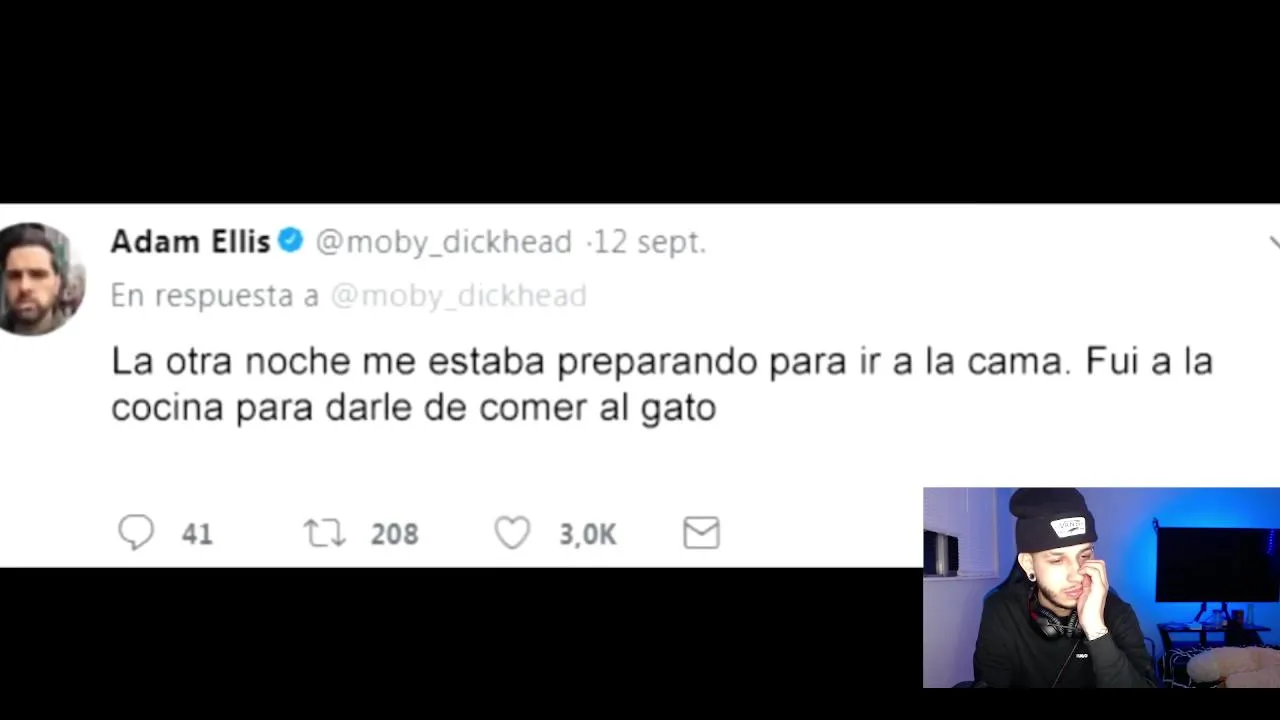The width and height of the screenshot is (1280, 720).
Task: Click the reply count 41
Action: (x=197, y=534)
